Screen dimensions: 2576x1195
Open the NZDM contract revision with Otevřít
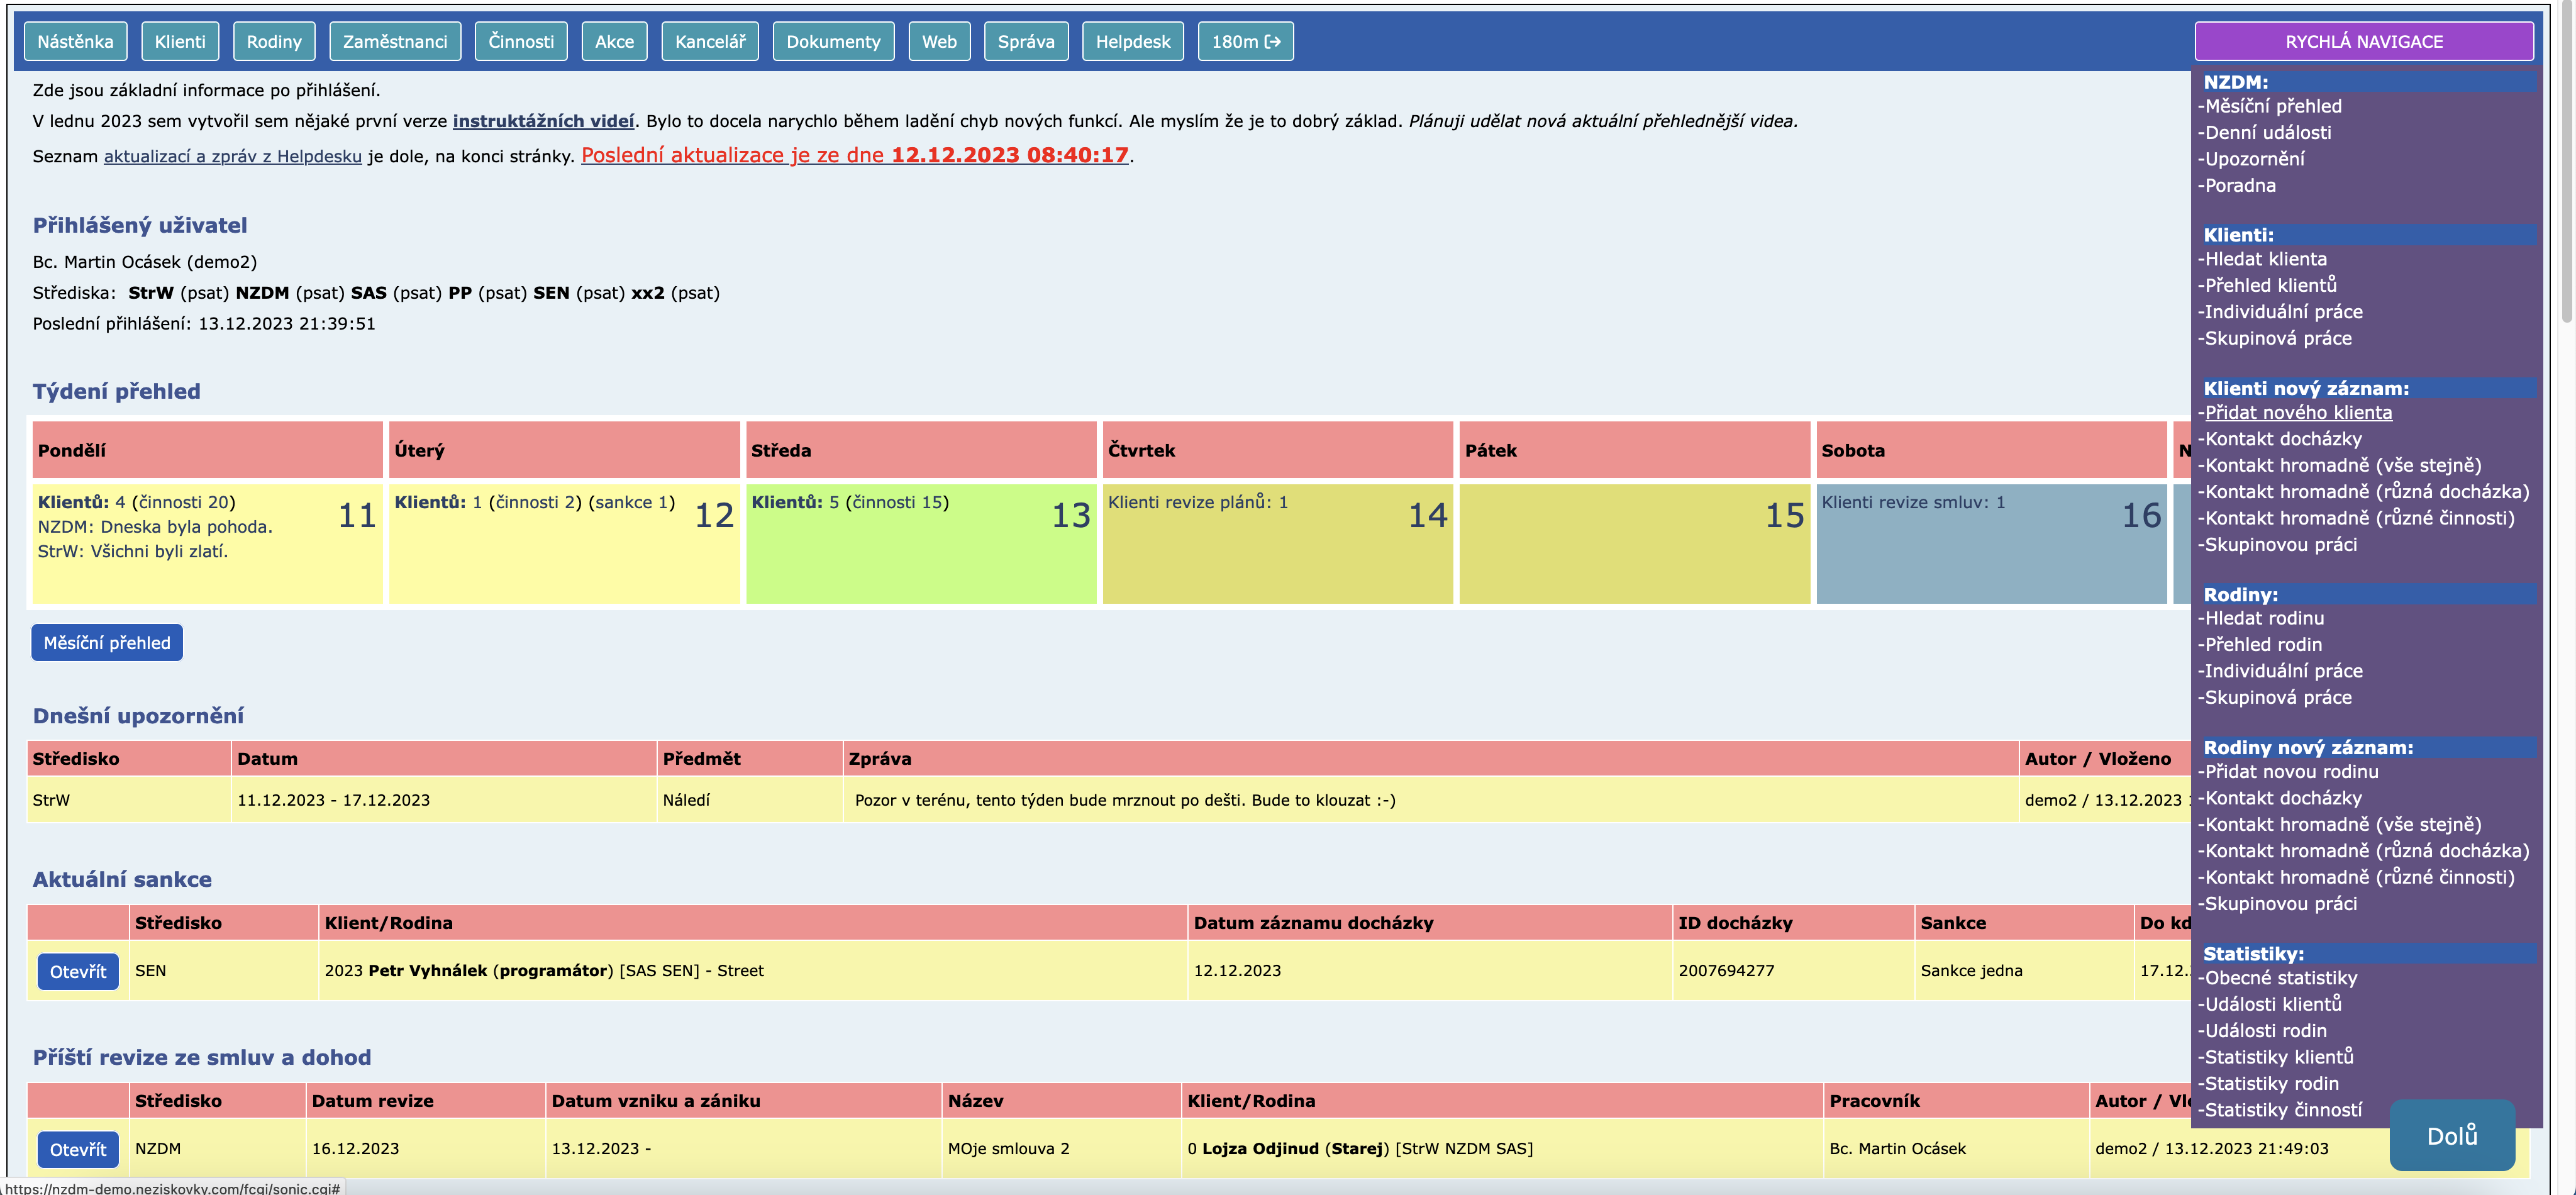pos(78,1149)
